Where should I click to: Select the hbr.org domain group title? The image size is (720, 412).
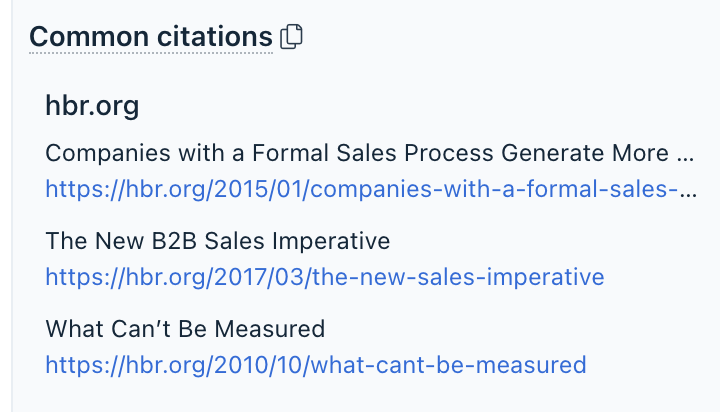pyautogui.click(x=92, y=106)
